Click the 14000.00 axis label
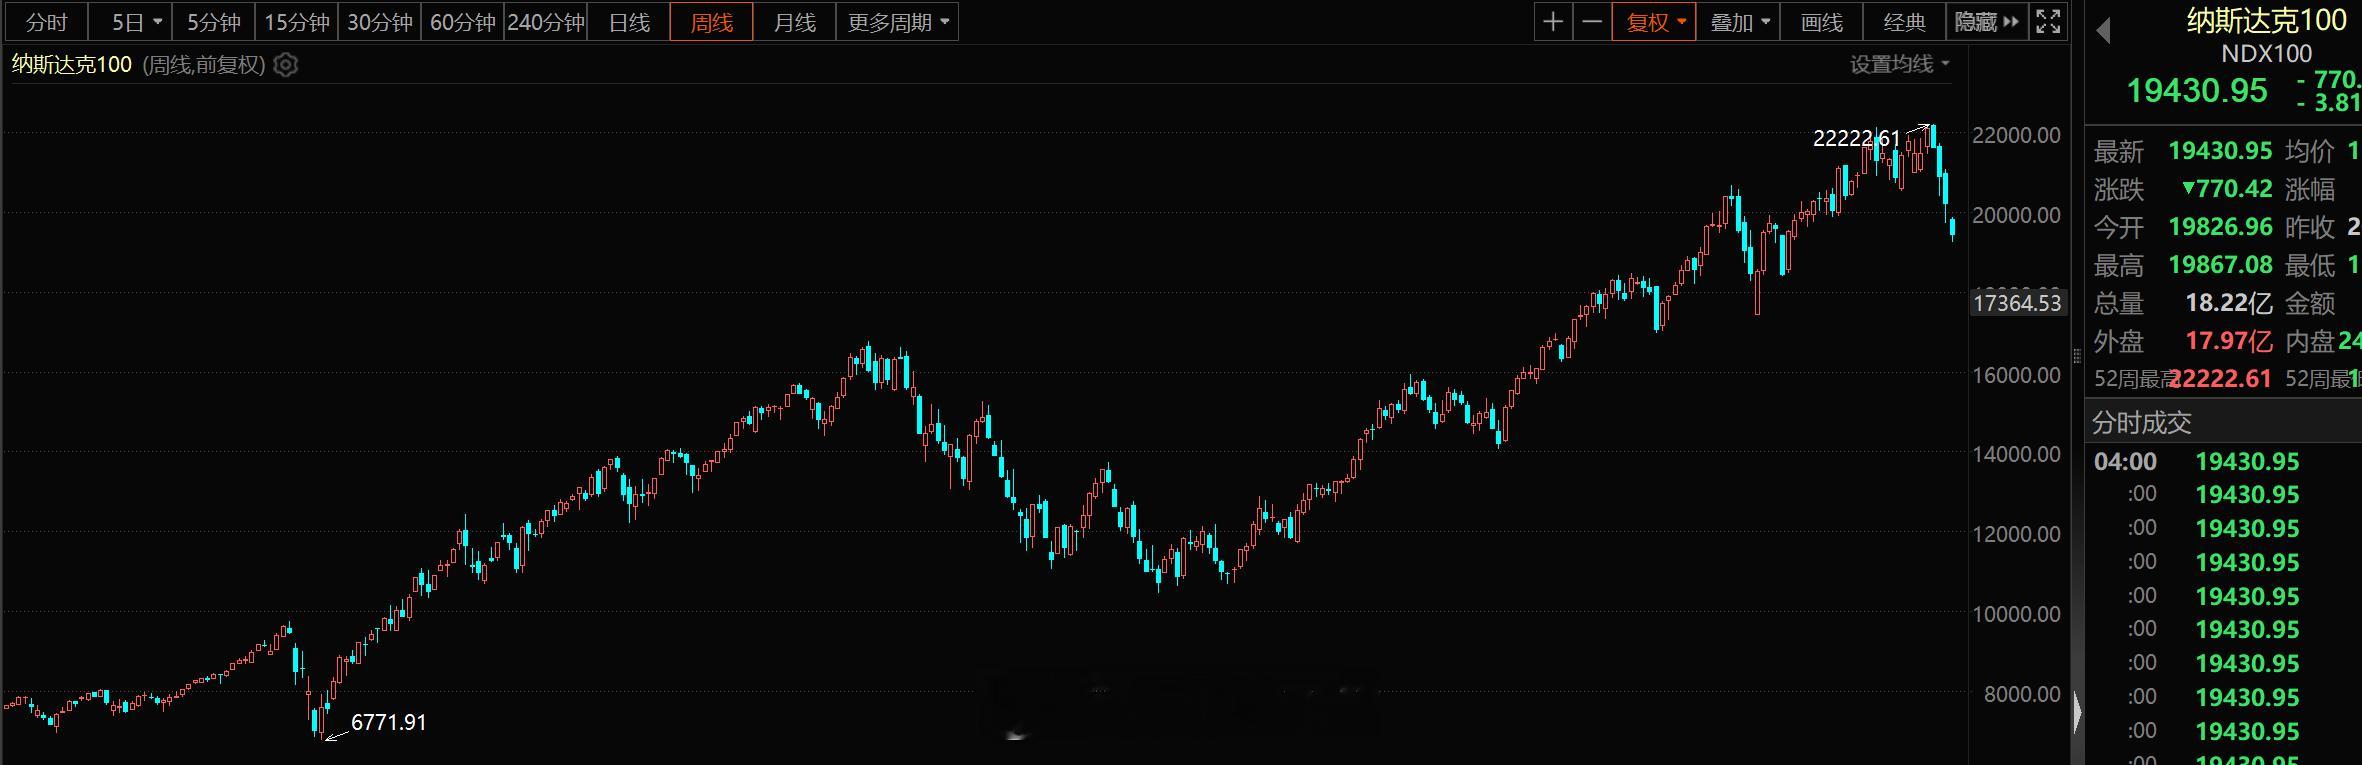2362x765 pixels. (x=2016, y=454)
